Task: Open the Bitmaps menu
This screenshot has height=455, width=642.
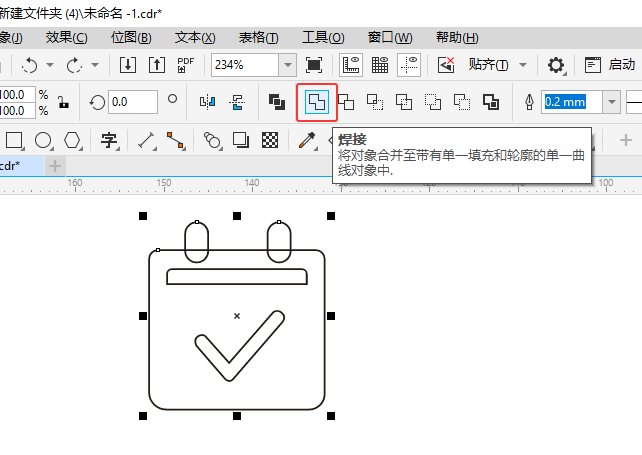Action: (x=131, y=38)
